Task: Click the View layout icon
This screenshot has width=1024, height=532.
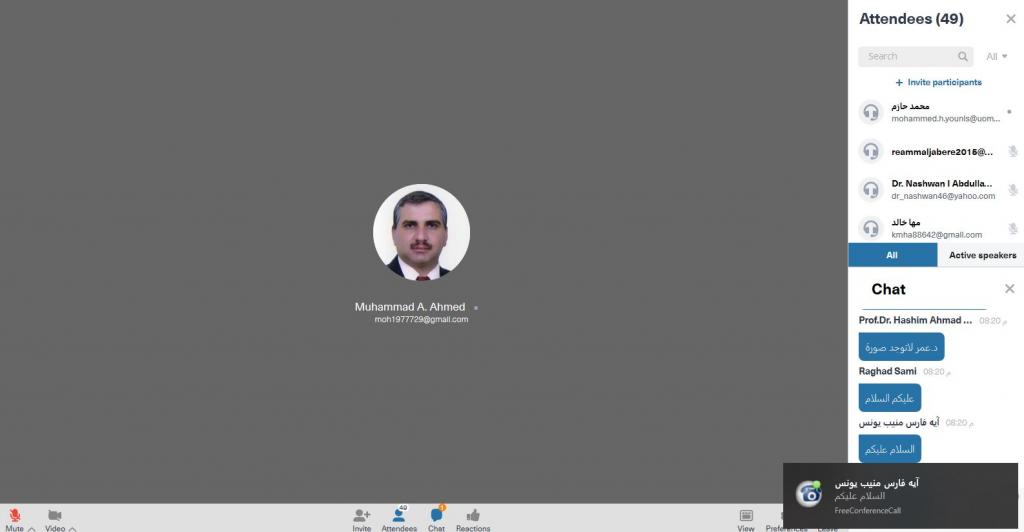Action: (x=746, y=515)
